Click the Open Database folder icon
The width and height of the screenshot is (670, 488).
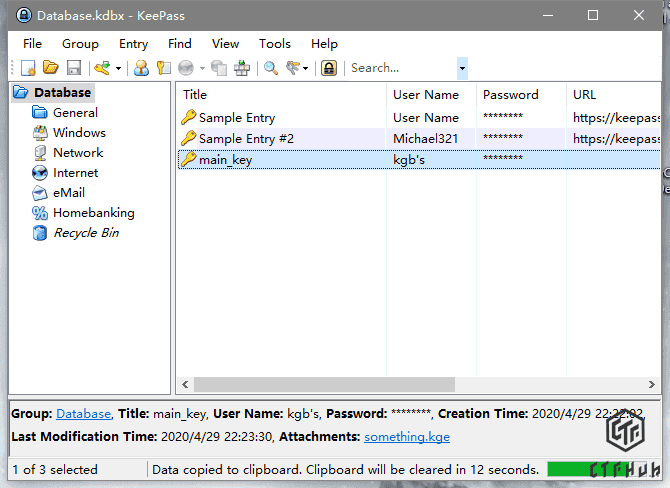[x=51, y=68]
